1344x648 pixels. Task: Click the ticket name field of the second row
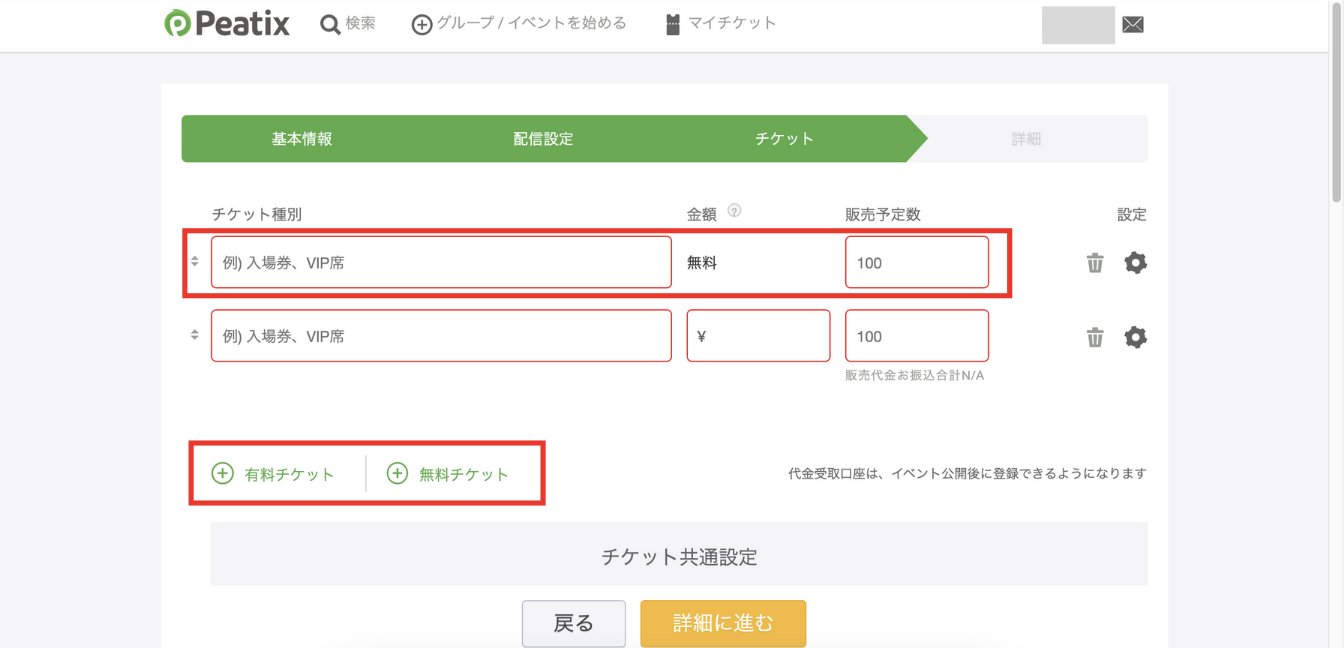(440, 336)
